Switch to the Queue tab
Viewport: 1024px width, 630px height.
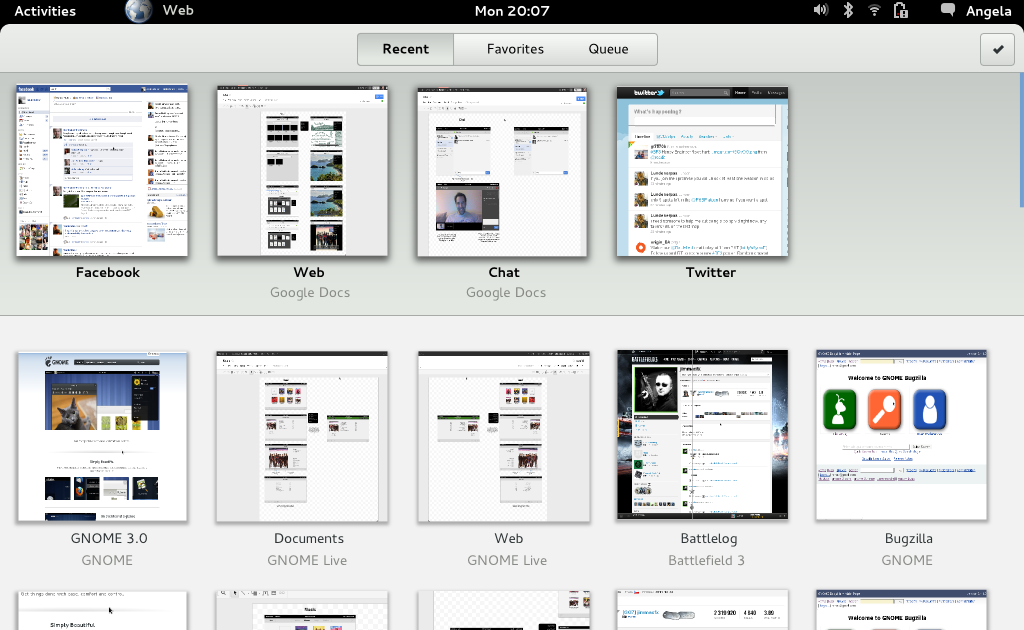click(608, 48)
